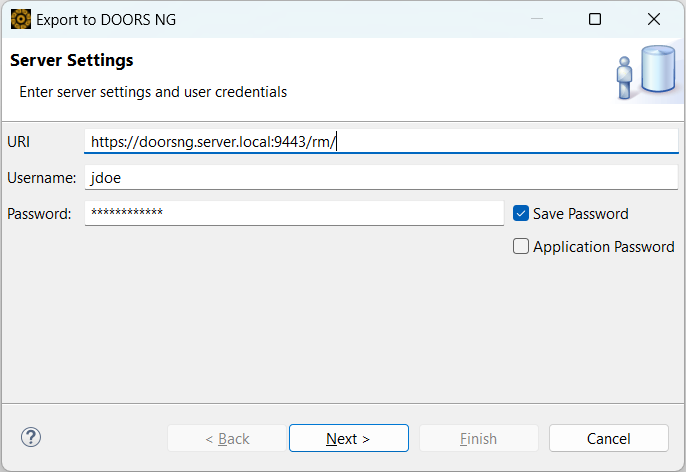The image size is (686, 472).
Task: Maximize the Export to DOORS NG window
Action: pyautogui.click(x=595, y=19)
